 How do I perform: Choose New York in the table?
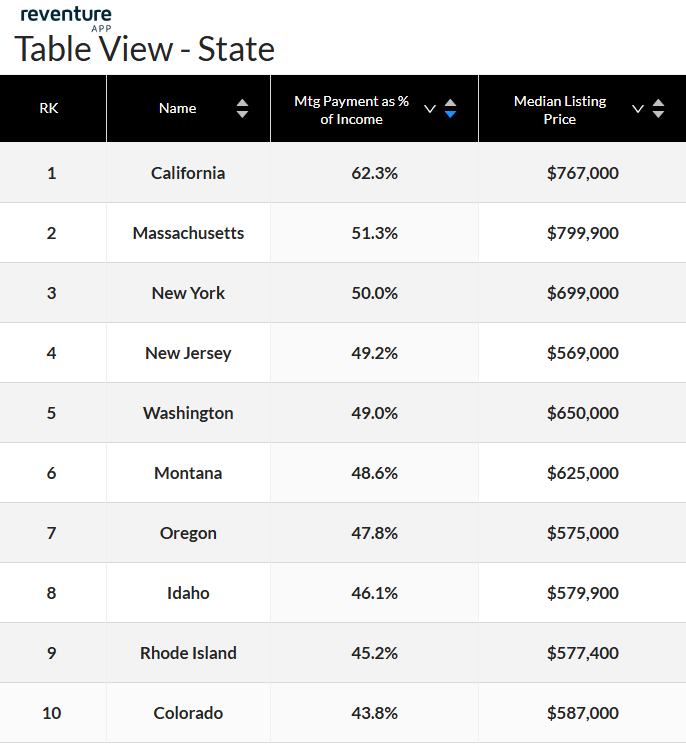point(188,293)
